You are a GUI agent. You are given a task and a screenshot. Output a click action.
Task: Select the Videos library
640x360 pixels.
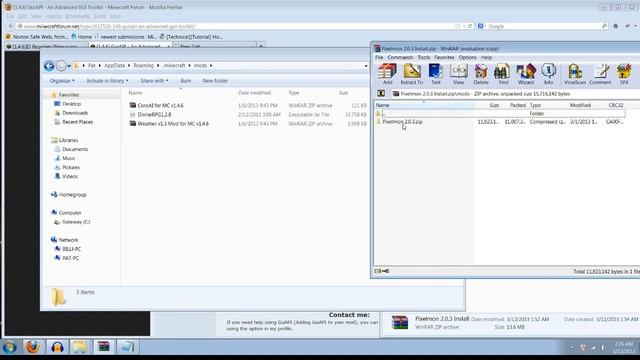pos(70,176)
